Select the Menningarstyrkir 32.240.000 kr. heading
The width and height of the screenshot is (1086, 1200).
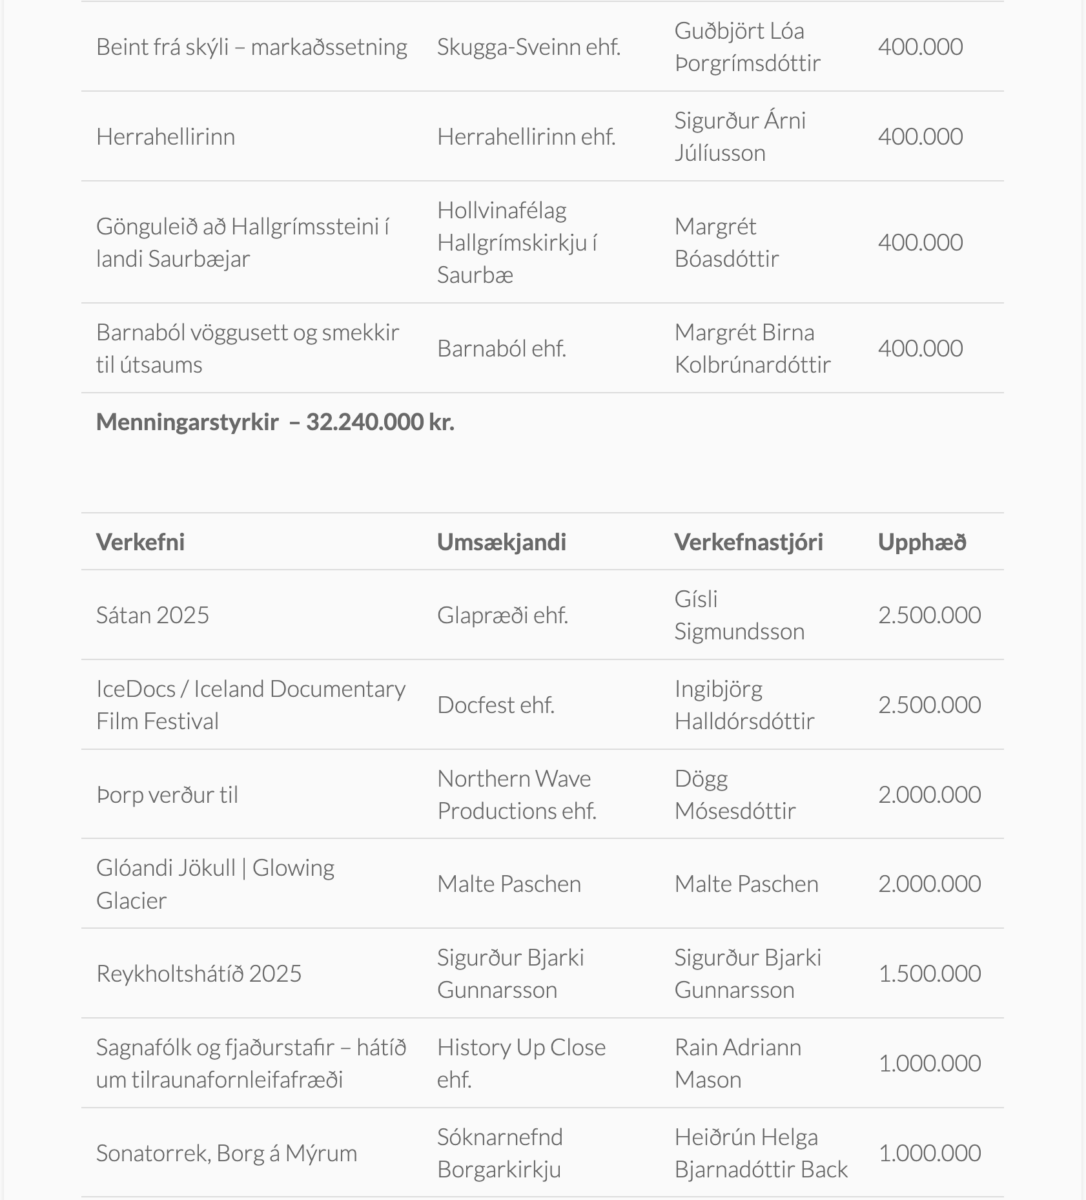coord(275,422)
